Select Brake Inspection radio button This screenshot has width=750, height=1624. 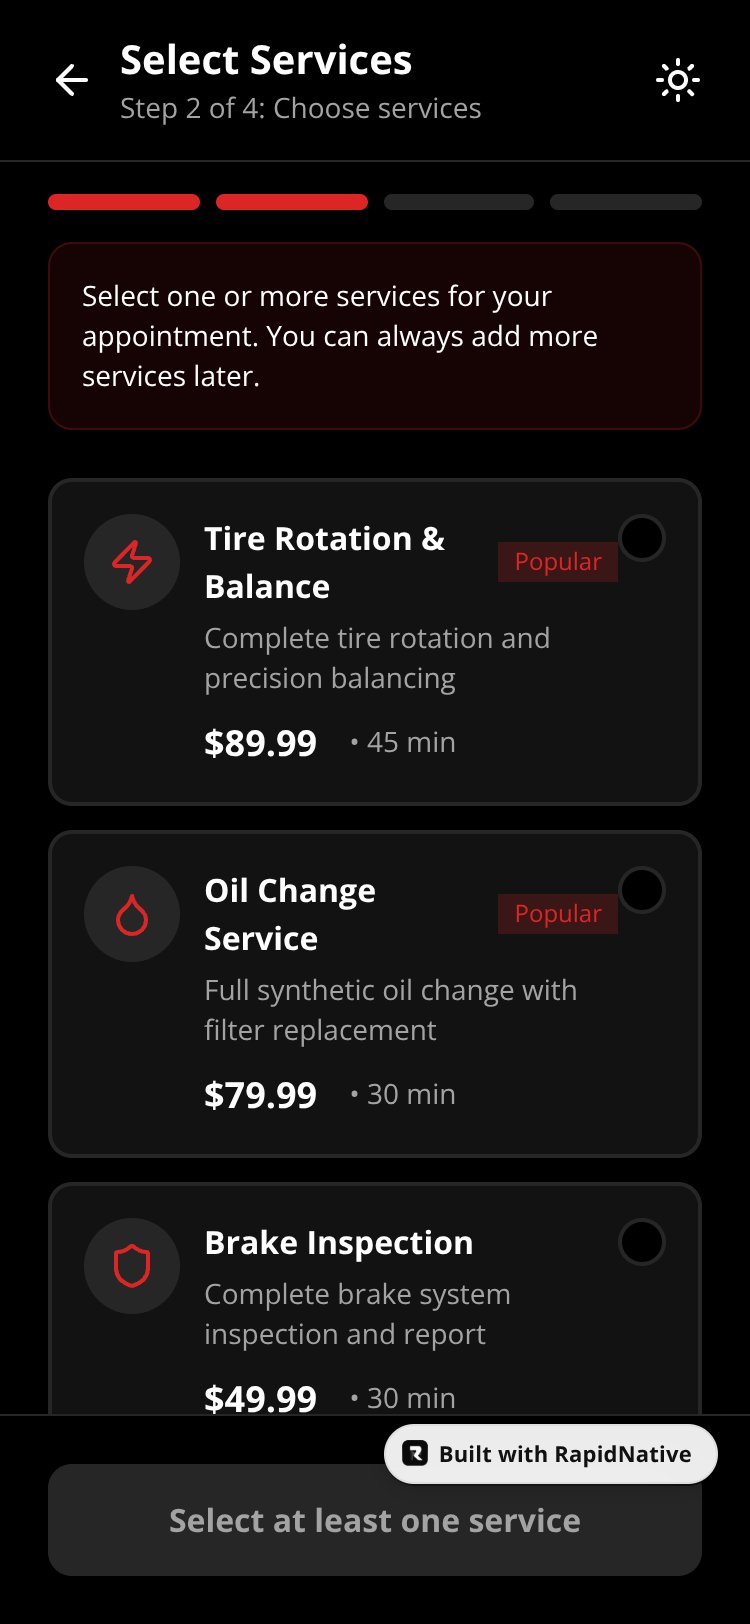coord(641,1242)
